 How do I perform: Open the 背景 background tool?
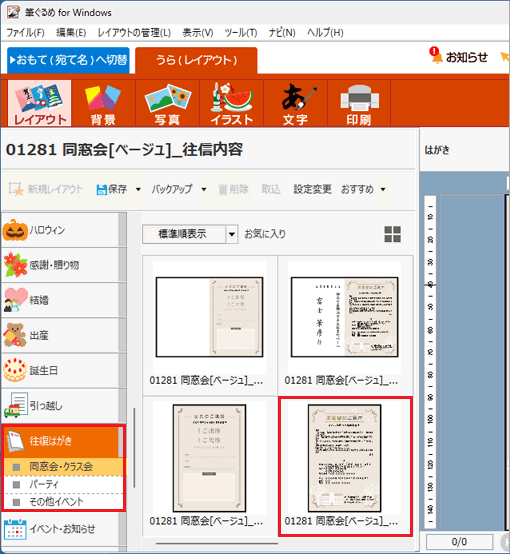tap(103, 103)
